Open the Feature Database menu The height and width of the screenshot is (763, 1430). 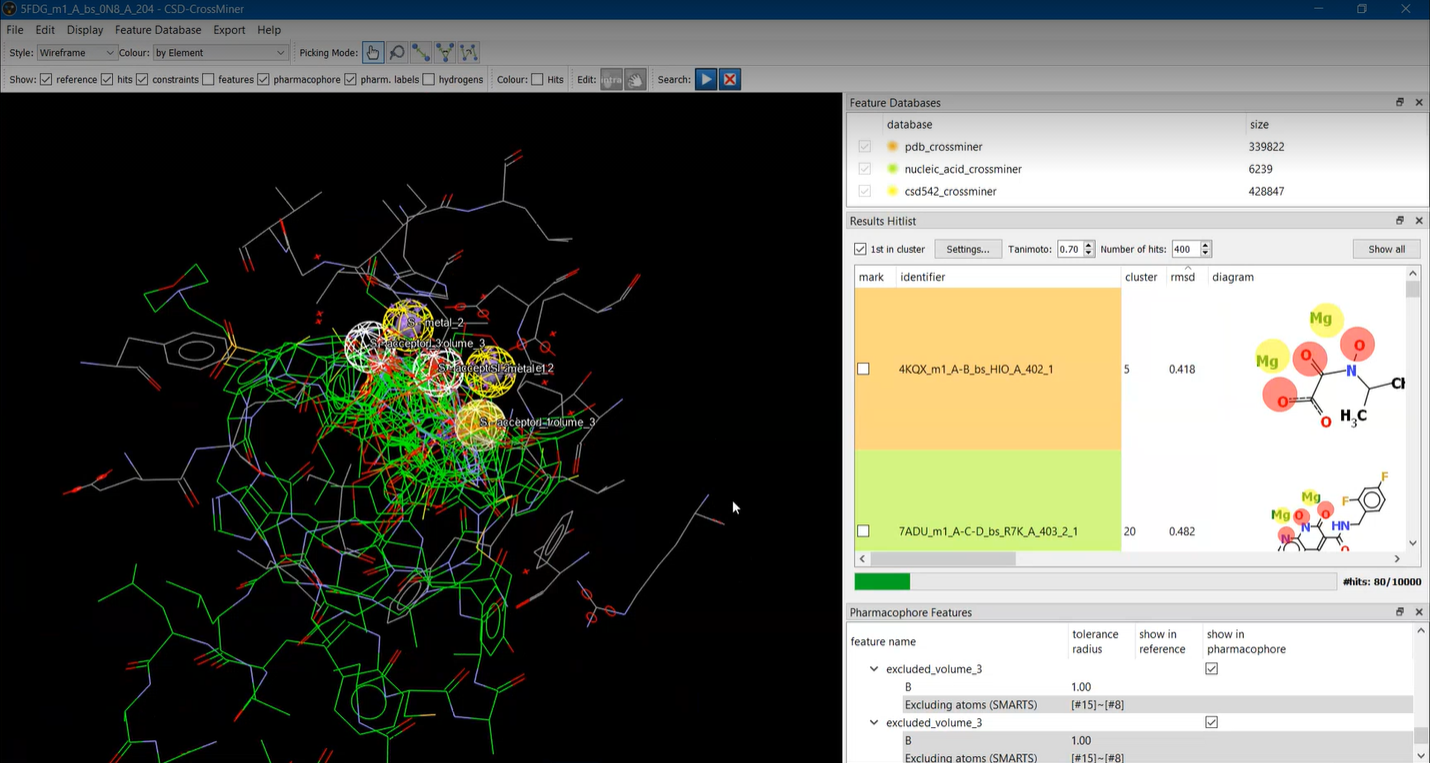(158, 30)
